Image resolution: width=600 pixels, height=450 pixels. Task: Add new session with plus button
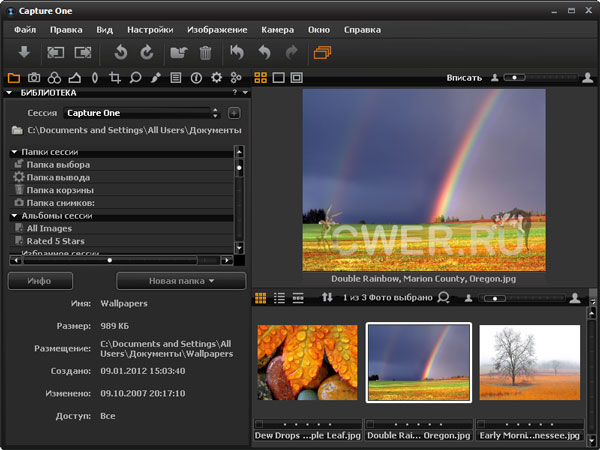(234, 113)
